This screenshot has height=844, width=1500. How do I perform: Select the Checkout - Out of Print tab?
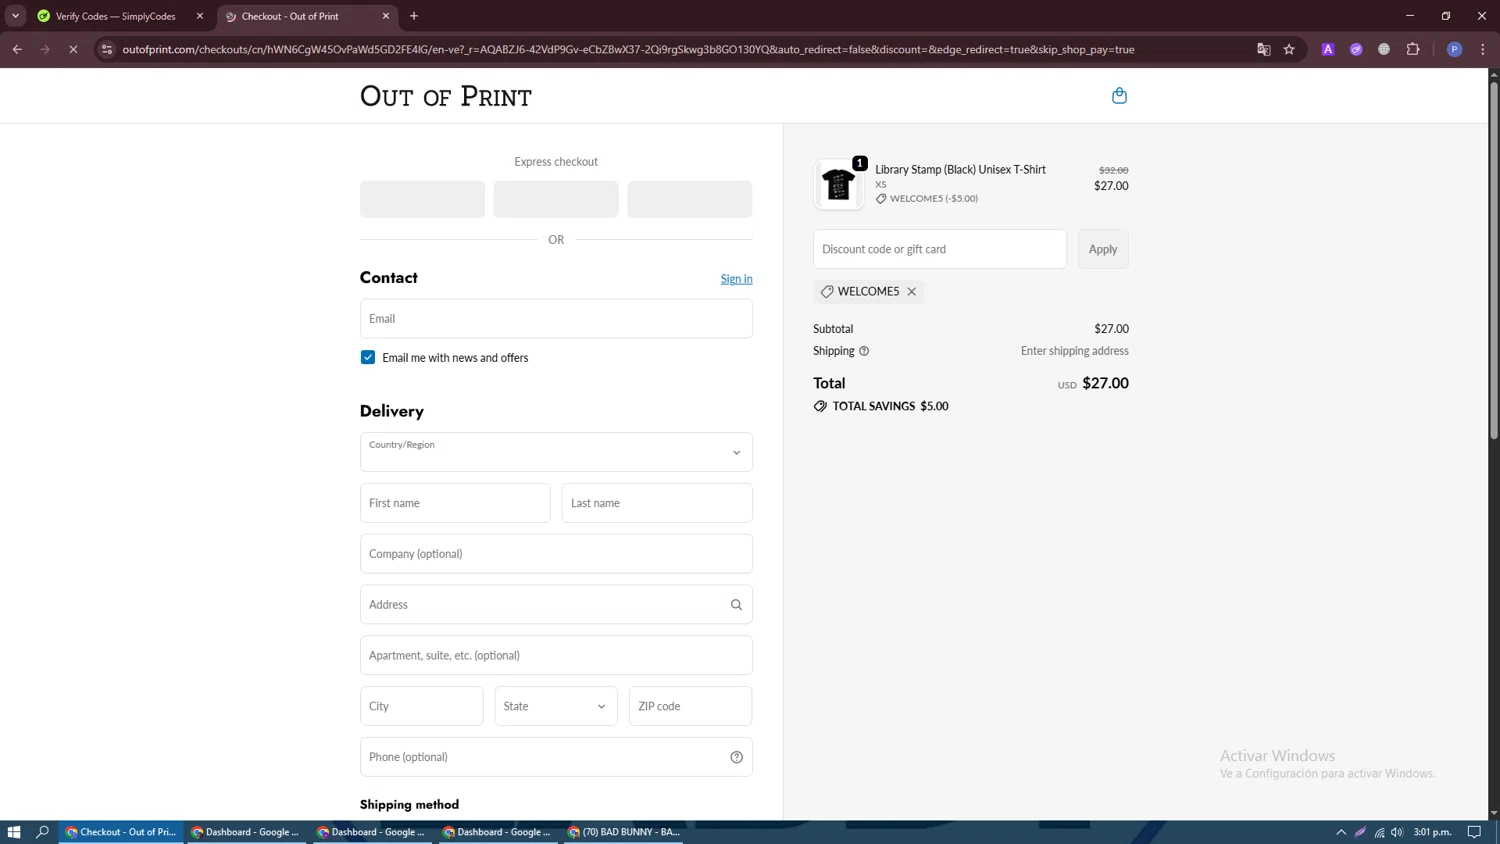click(x=306, y=16)
